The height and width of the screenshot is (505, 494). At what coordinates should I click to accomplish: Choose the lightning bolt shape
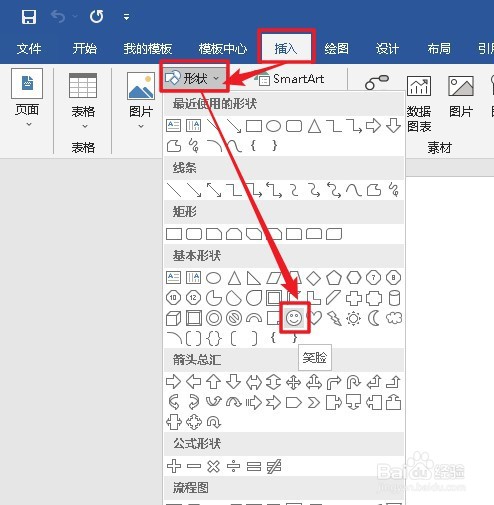click(334, 318)
